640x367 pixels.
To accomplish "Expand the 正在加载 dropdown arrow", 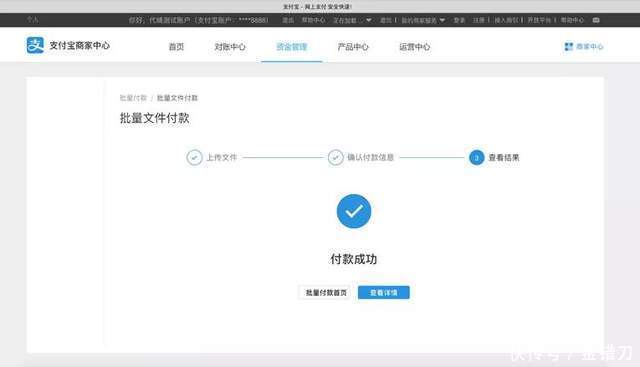I will coord(369,20).
